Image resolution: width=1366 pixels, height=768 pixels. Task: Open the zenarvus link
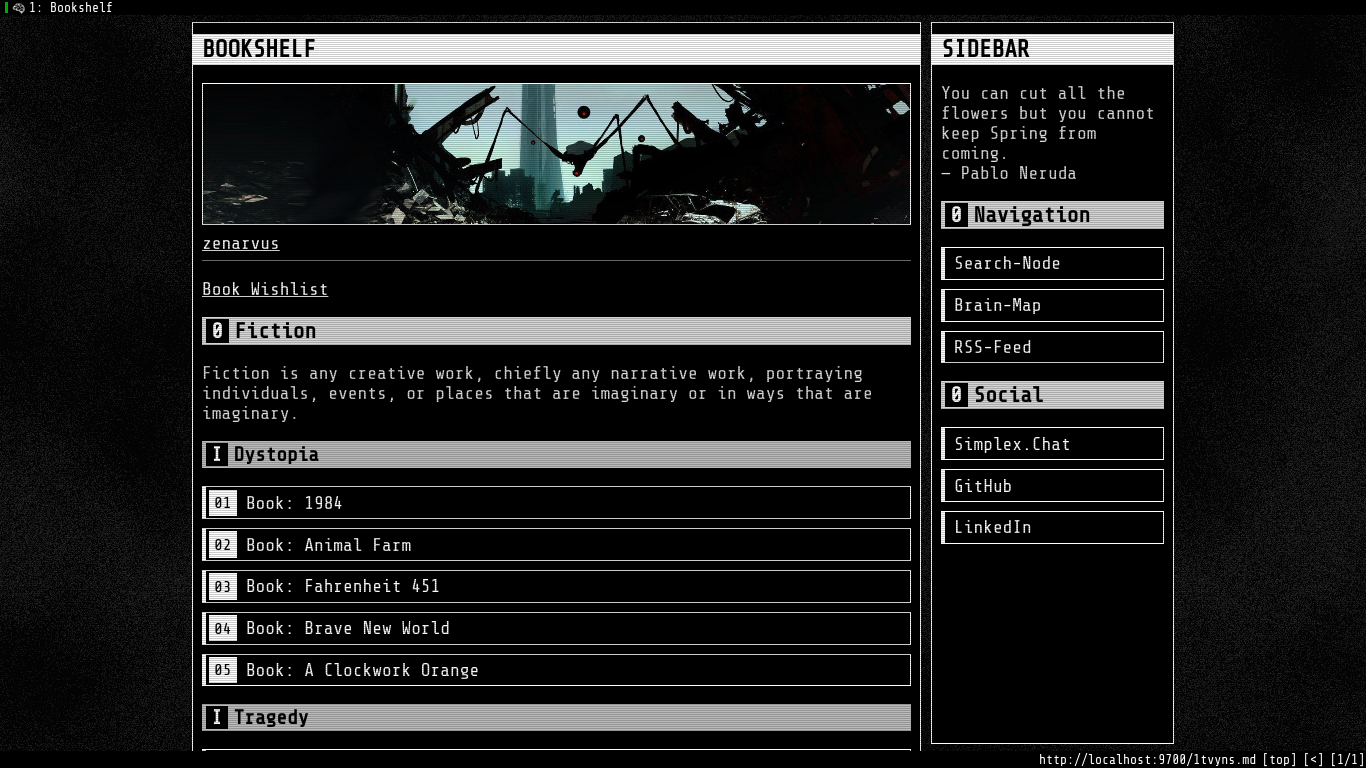click(x=241, y=243)
